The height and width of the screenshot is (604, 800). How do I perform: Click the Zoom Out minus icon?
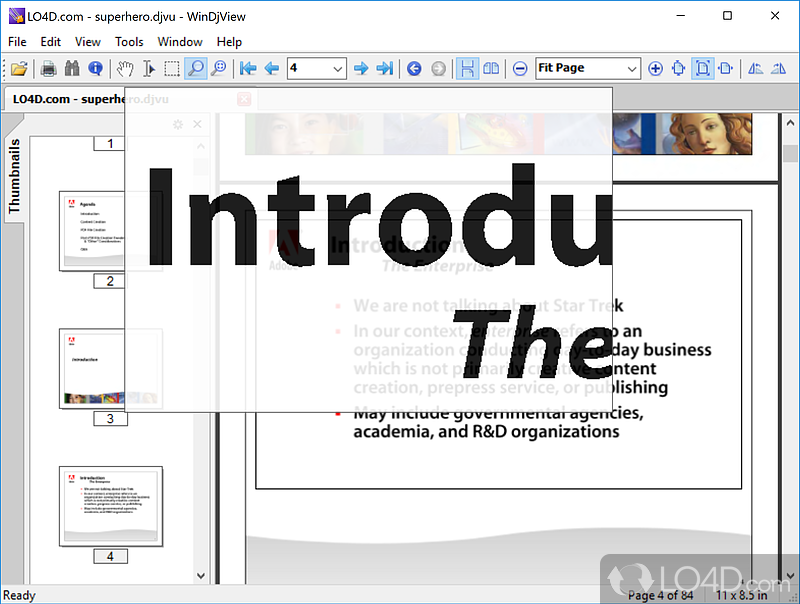click(x=520, y=68)
